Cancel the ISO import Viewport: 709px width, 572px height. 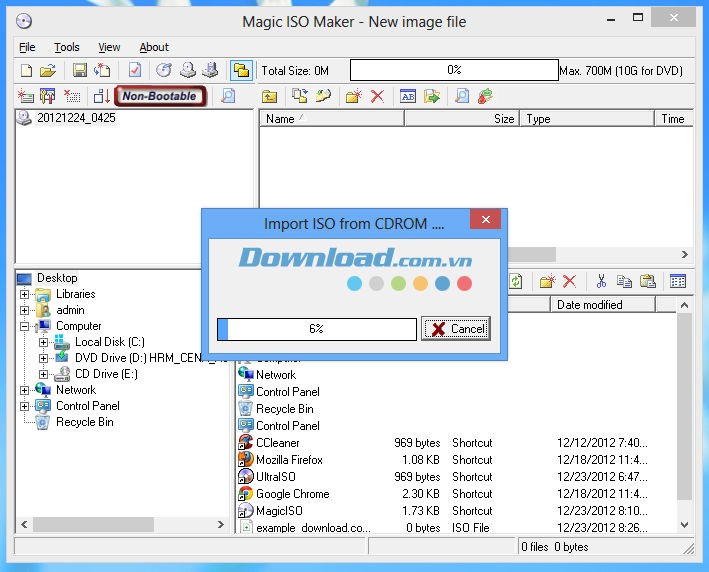tap(456, 329)
